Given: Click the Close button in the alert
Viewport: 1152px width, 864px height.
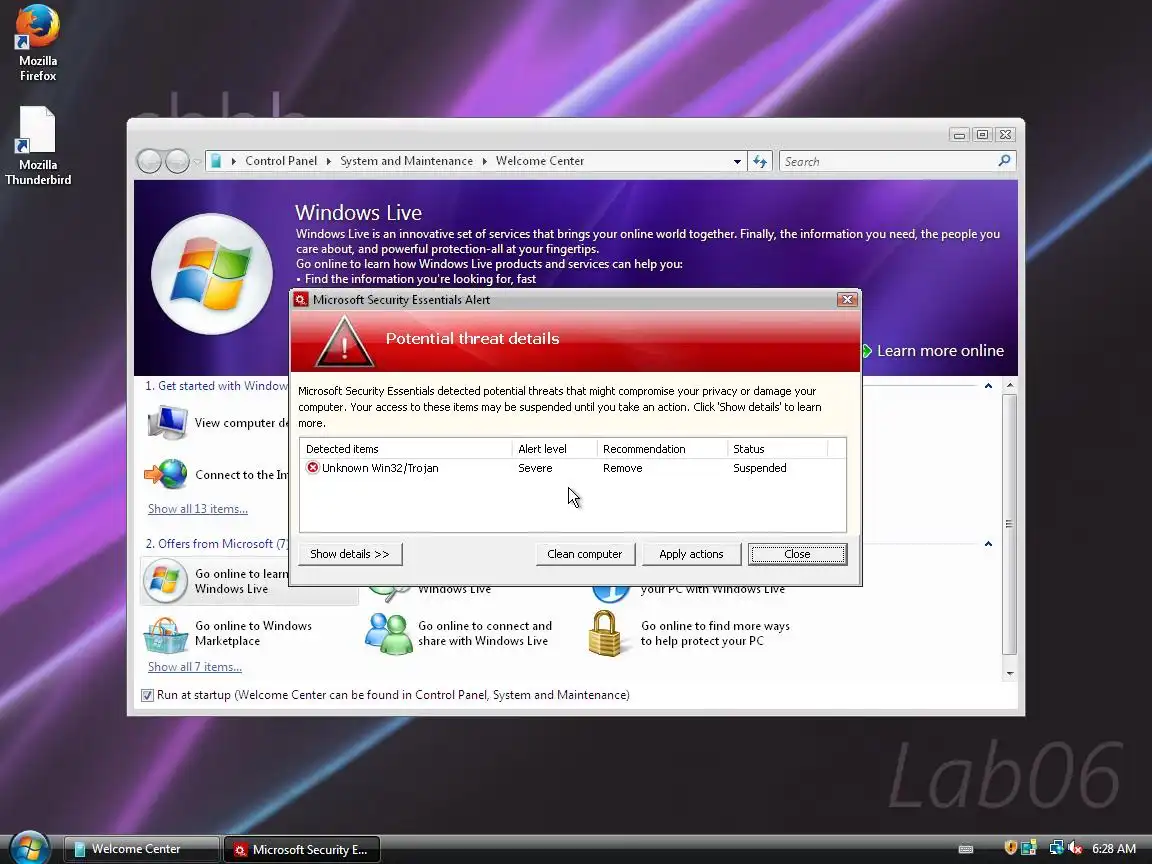Looking at the screenshot, I should pos(797,554).
